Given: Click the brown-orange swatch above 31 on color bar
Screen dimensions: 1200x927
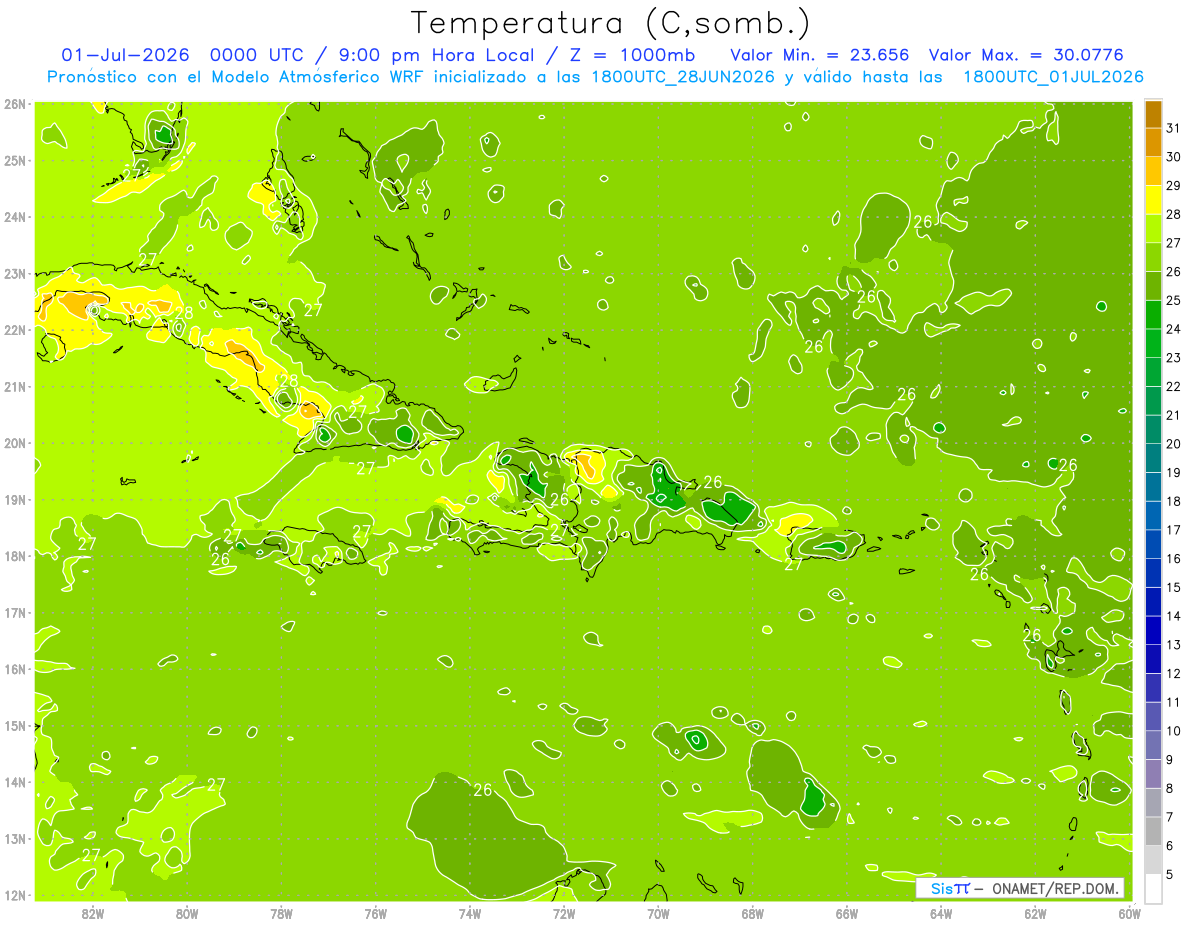Looking at the screenshot, I should 1153,115.
